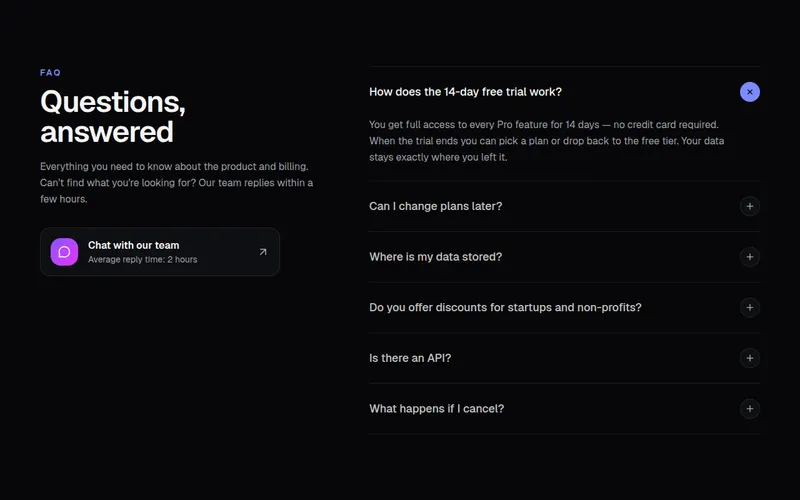
Task: Select the 'Can I change plans later?' question
Action: pyautogui.click(x=435, y=206)
